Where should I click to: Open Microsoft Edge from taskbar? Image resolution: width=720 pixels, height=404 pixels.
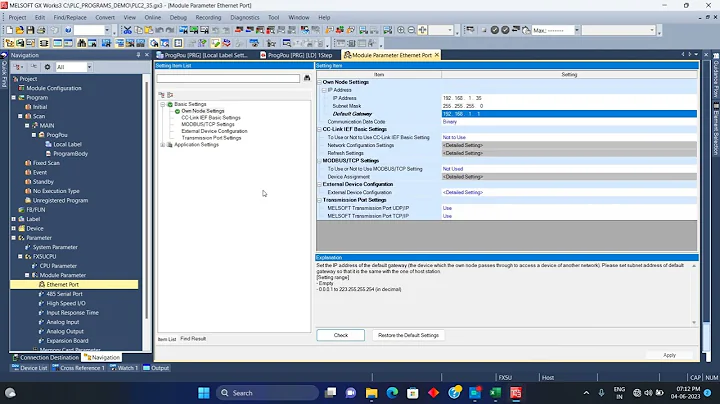click(392, 393)
